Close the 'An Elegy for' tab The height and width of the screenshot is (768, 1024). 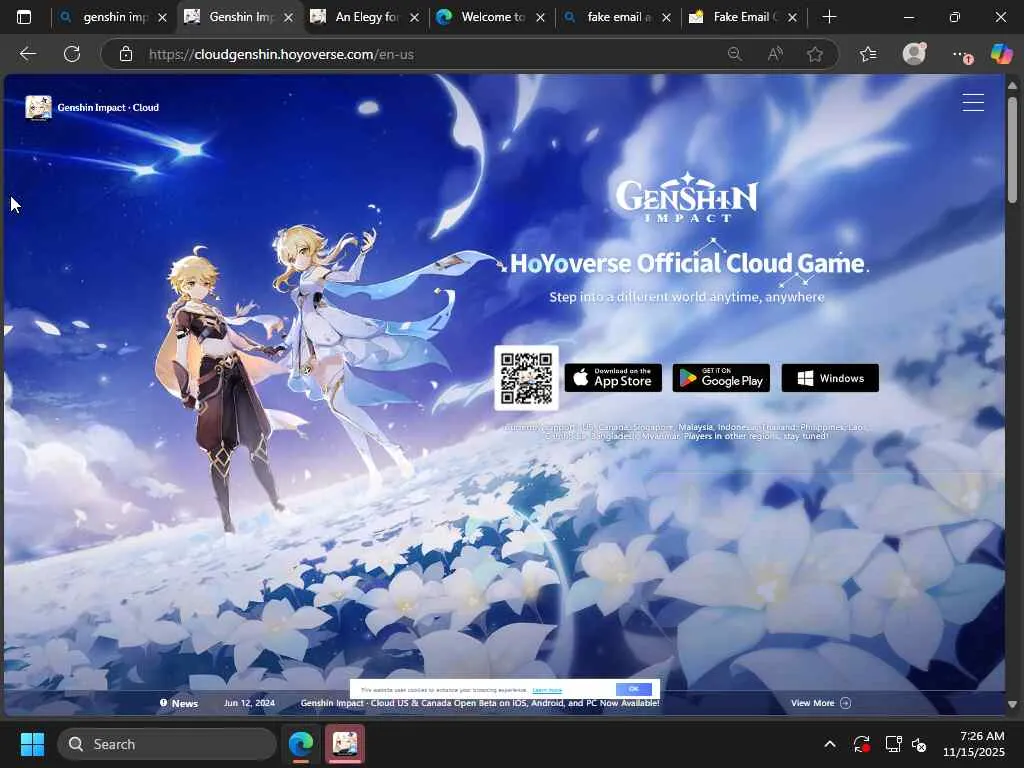[x=414, y=18]
